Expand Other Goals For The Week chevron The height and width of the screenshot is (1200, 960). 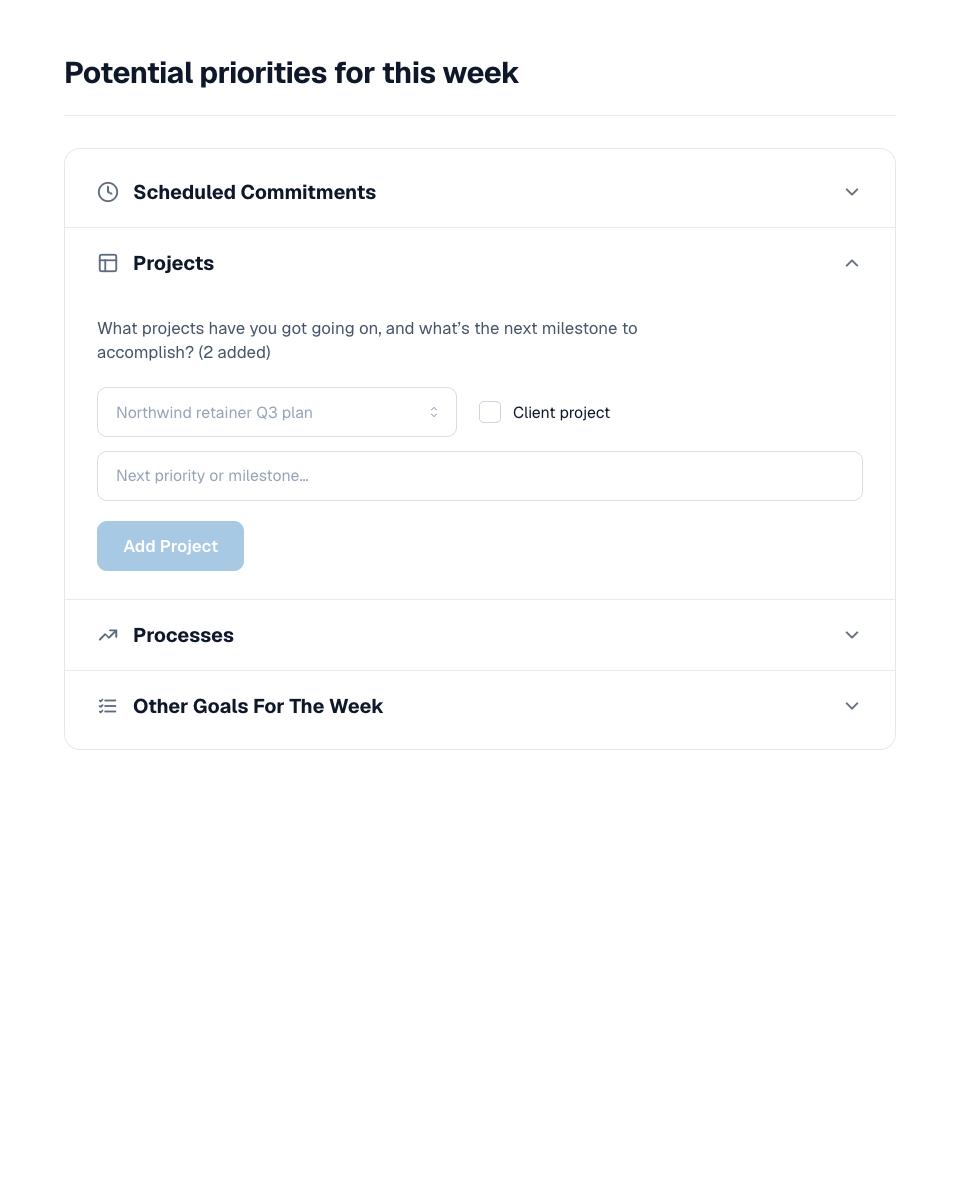(x=852, y=706)
